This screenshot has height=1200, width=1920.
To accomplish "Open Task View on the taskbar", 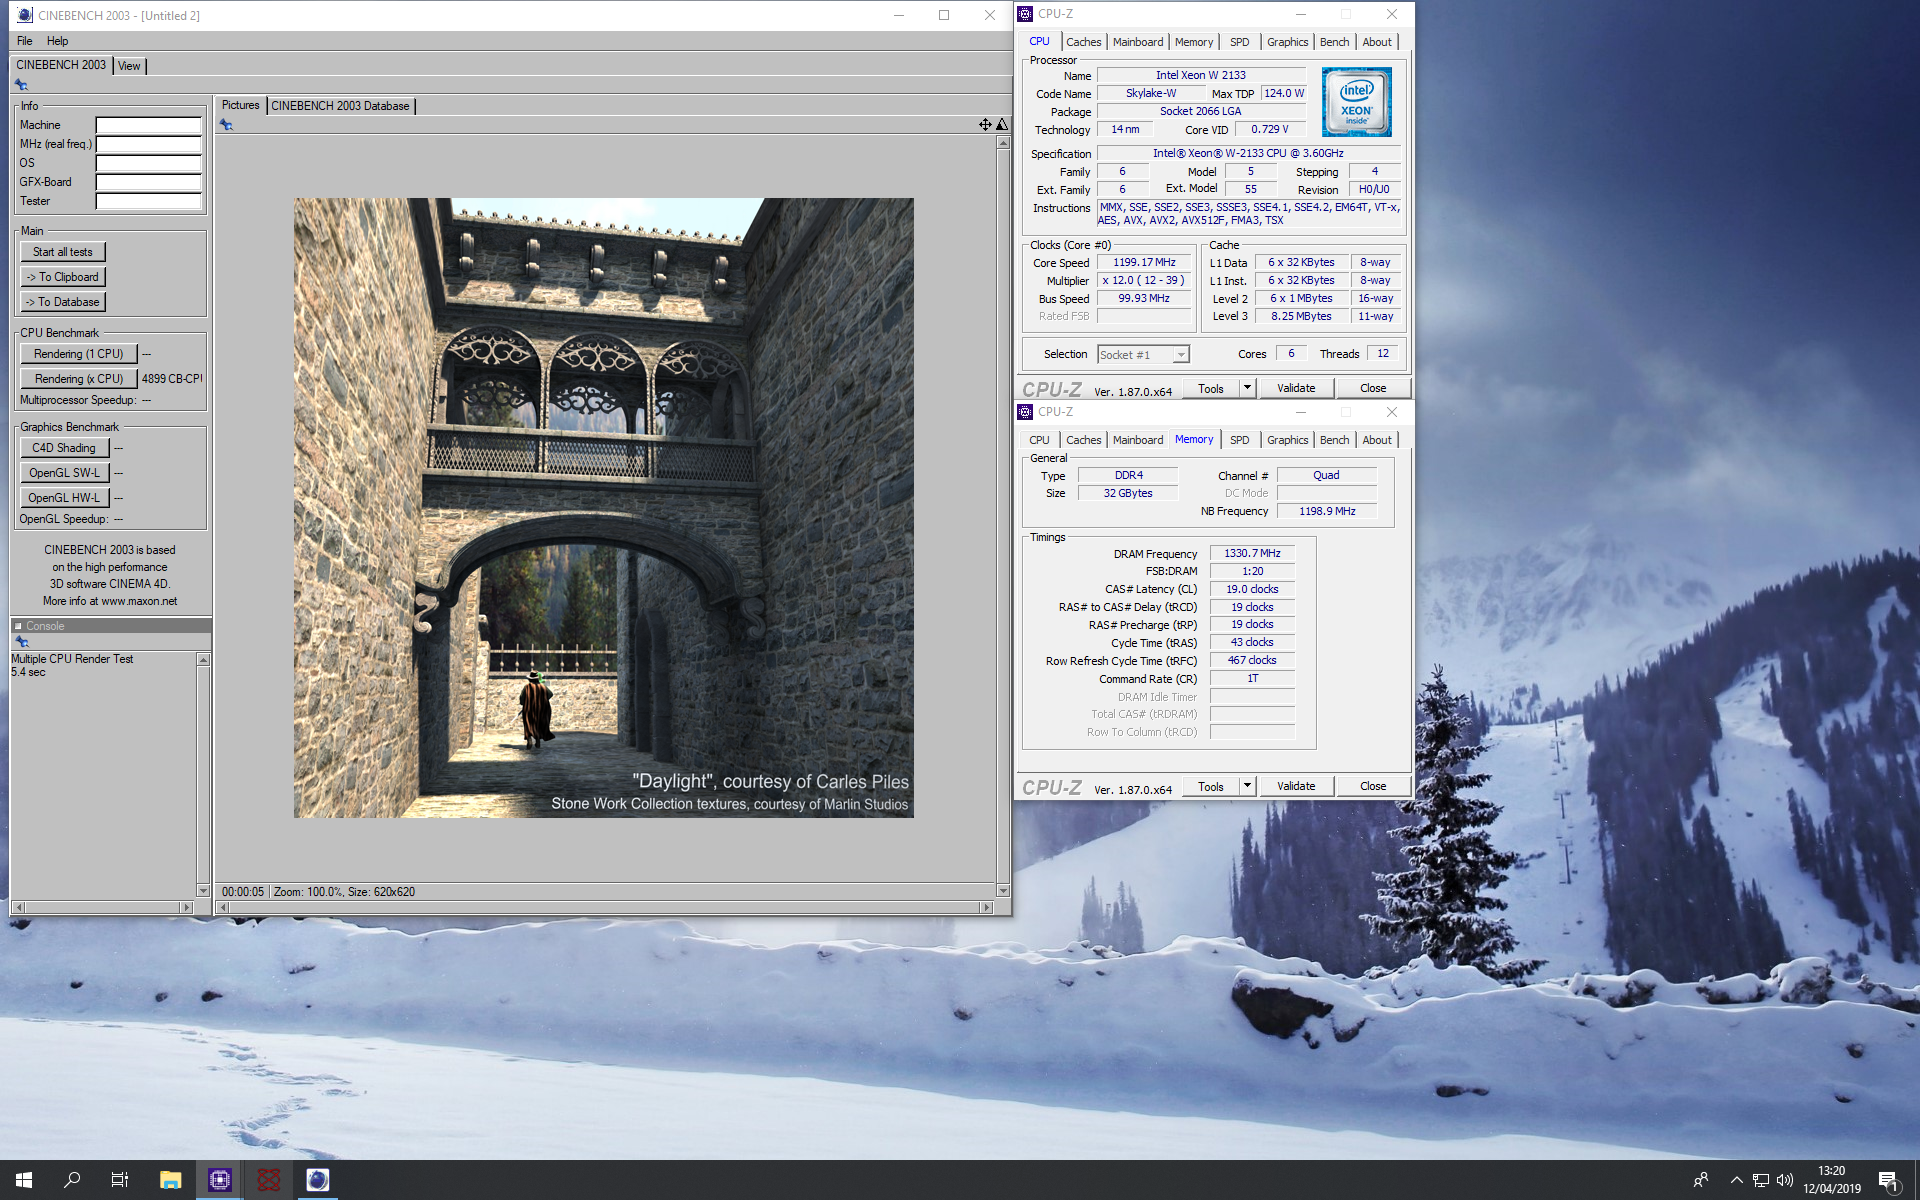I will point(120,1180).
